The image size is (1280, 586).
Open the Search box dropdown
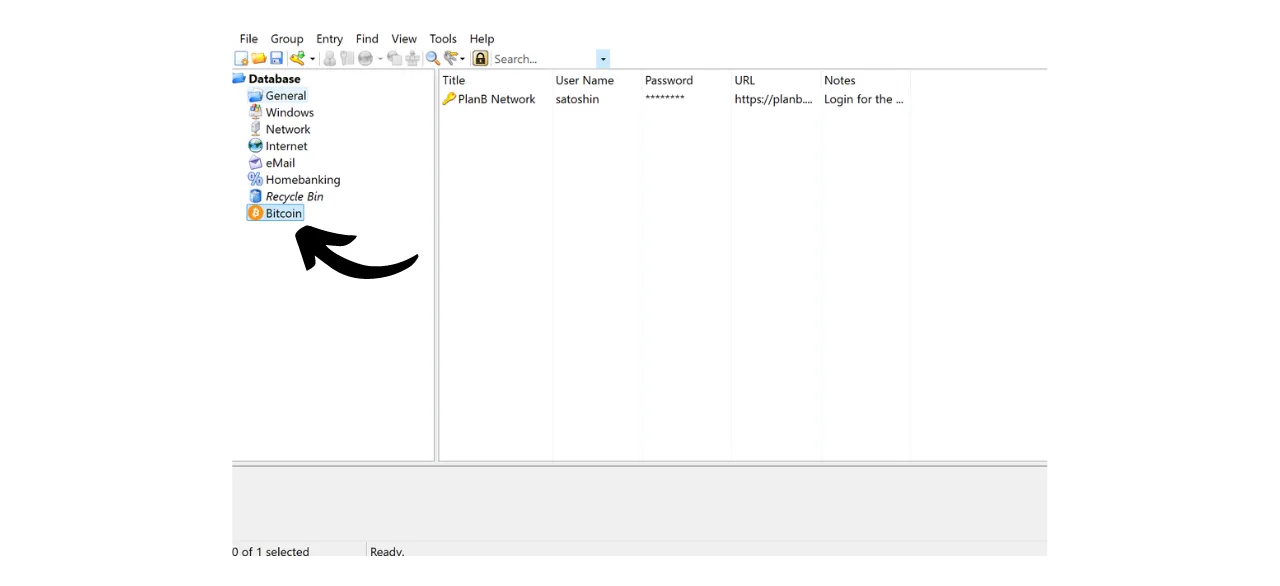point(603,58)
